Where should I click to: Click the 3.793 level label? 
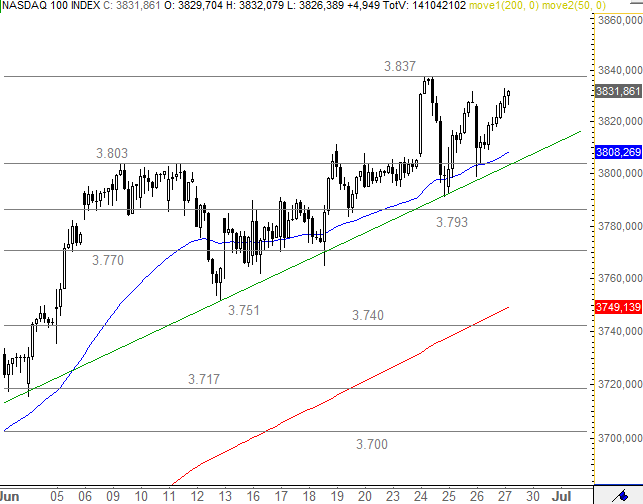[x=451, y=222]
